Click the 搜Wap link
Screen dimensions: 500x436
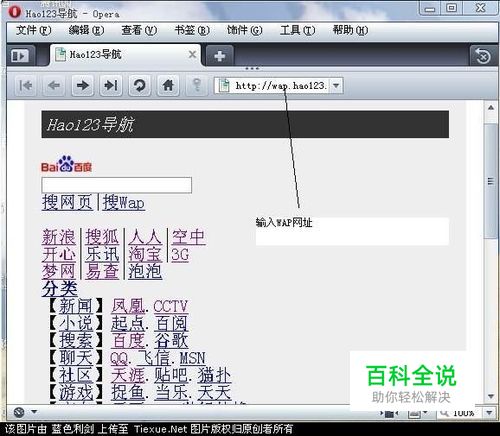[124, 202]
